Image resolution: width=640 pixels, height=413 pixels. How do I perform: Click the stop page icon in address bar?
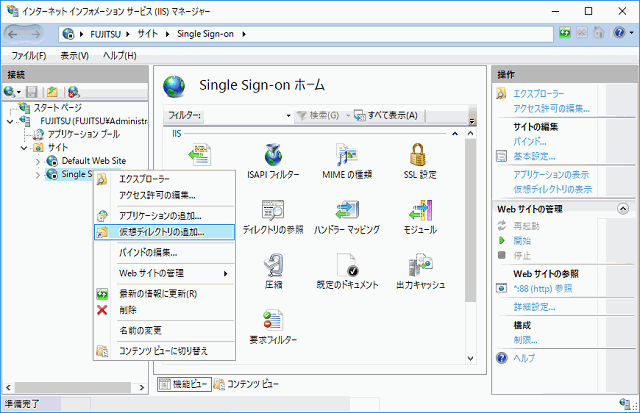pyautogui.click(x=582, y=33)
